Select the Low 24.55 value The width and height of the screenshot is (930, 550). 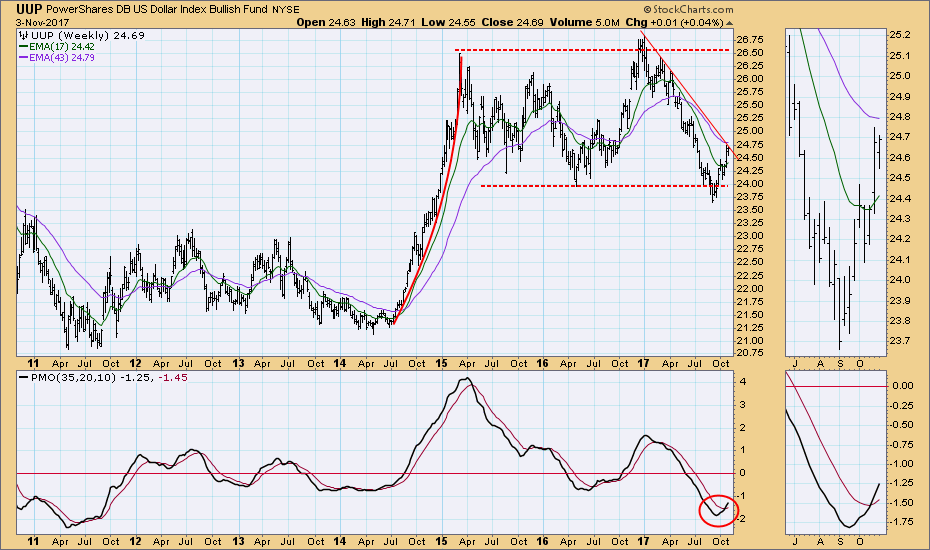pos(449,23)
